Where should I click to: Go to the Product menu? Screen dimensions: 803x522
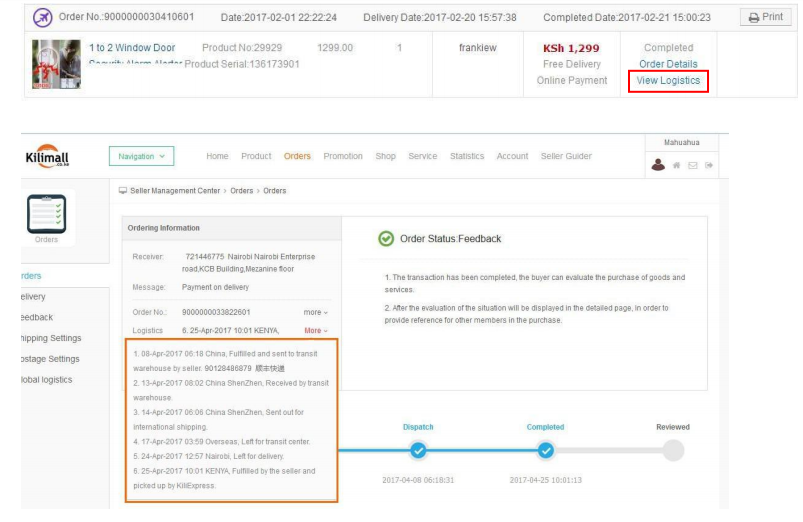[x=256, y=156]
